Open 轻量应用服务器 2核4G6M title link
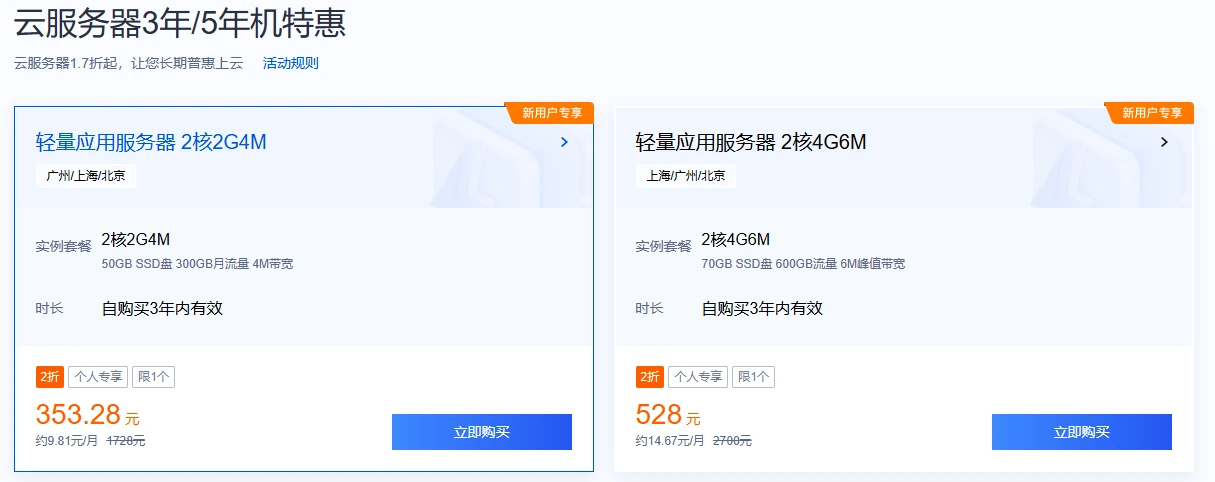This screenshot has height=482, width=1215. (751, 142)
